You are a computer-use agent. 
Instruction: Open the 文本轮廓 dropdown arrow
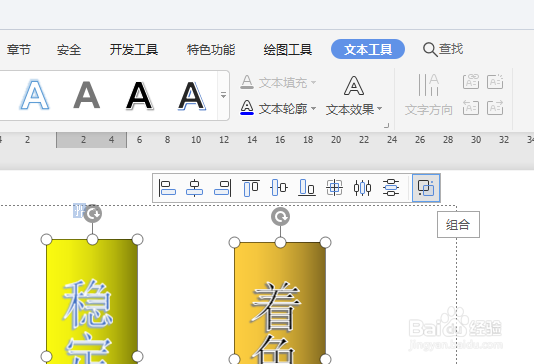coord(314,109)
